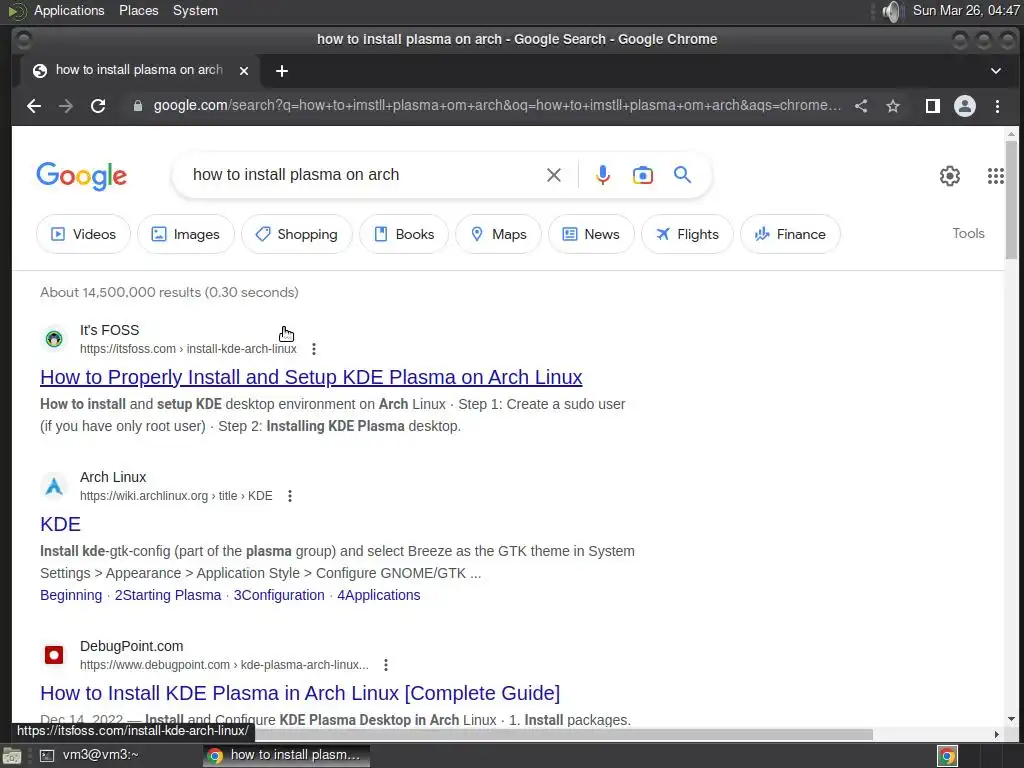The height and width of the screenshot is (768, 1024).
Task: Open the Chrome profile avatar
Action: pyautogui.click(x=965, y=106)
